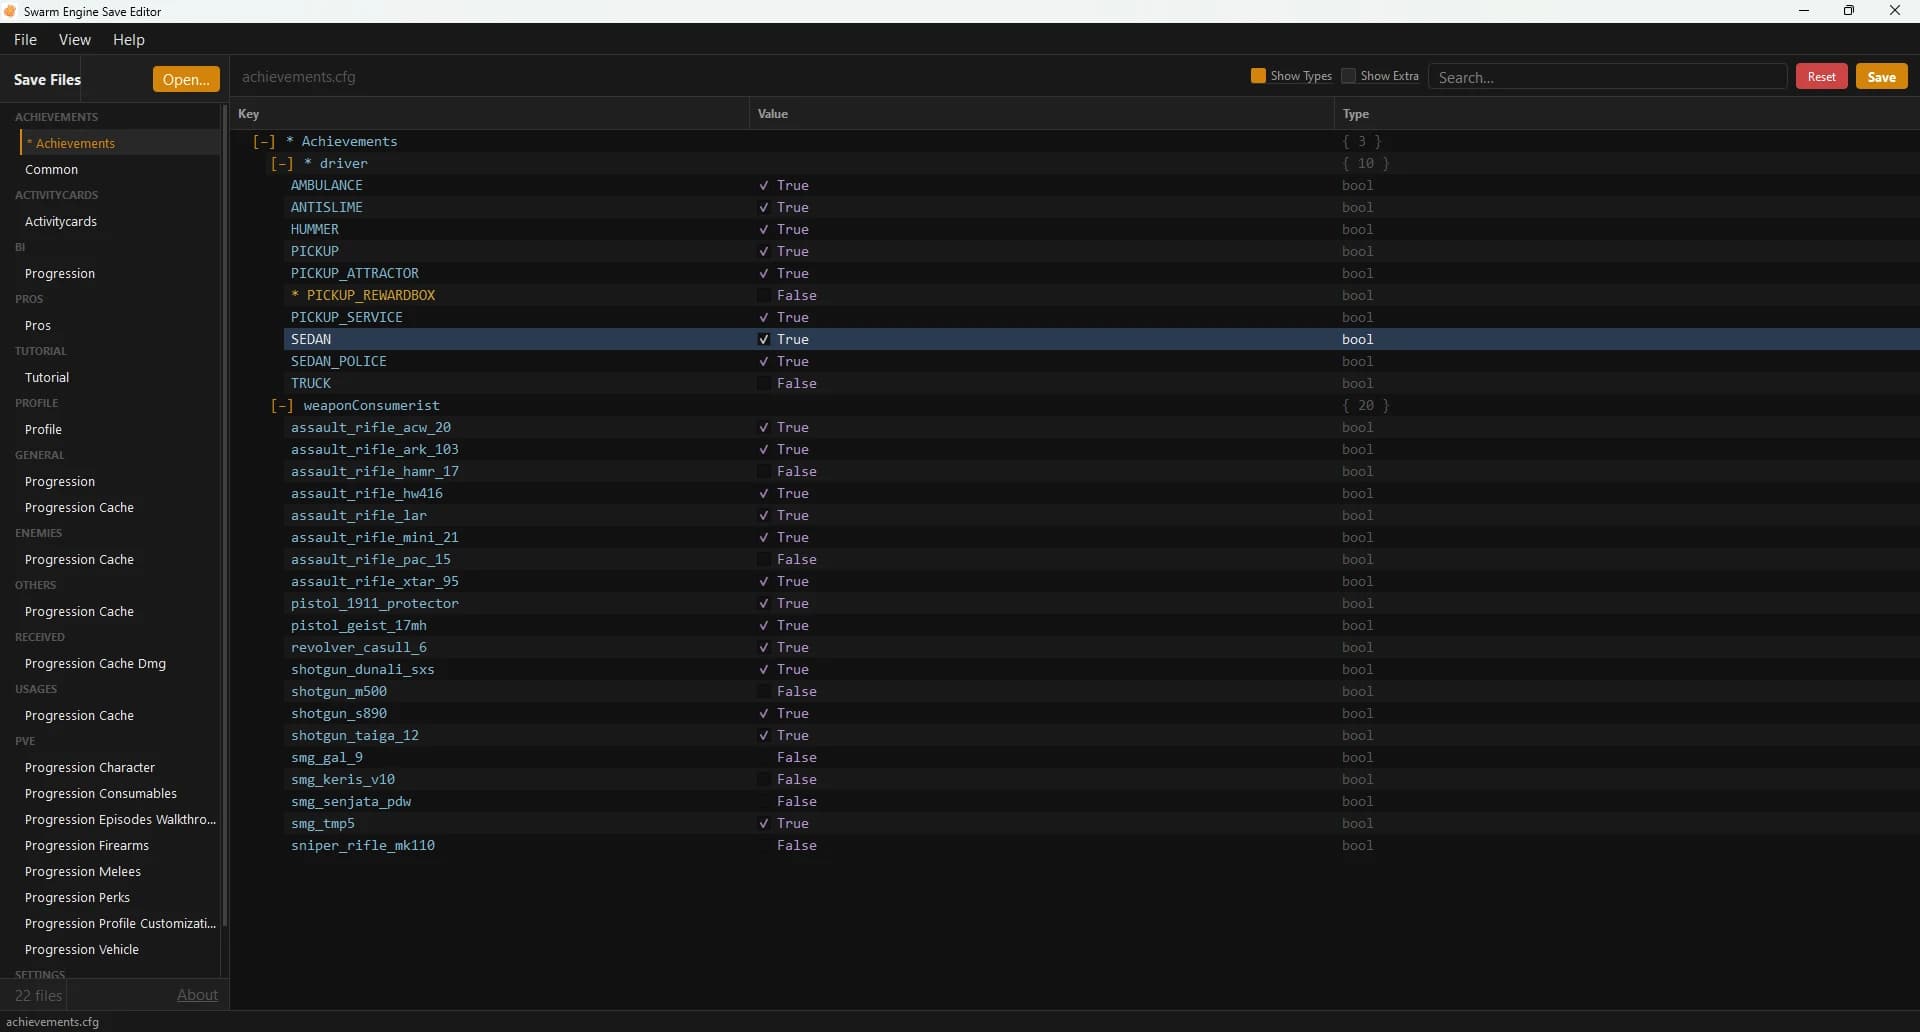Screen dimensions: 1920x1032
Task: Select the PICKUP_ATTRACTOR key
Action: (x=355, y=273)
